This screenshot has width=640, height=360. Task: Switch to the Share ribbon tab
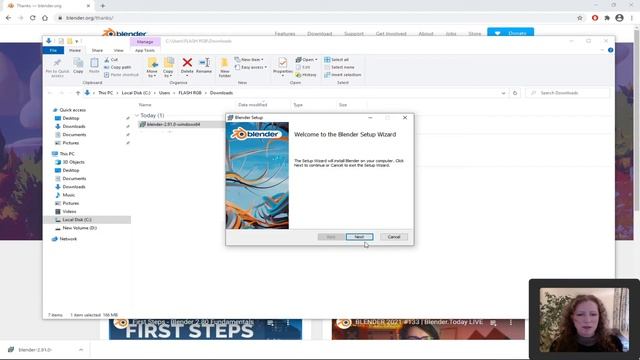coord(97,50)
